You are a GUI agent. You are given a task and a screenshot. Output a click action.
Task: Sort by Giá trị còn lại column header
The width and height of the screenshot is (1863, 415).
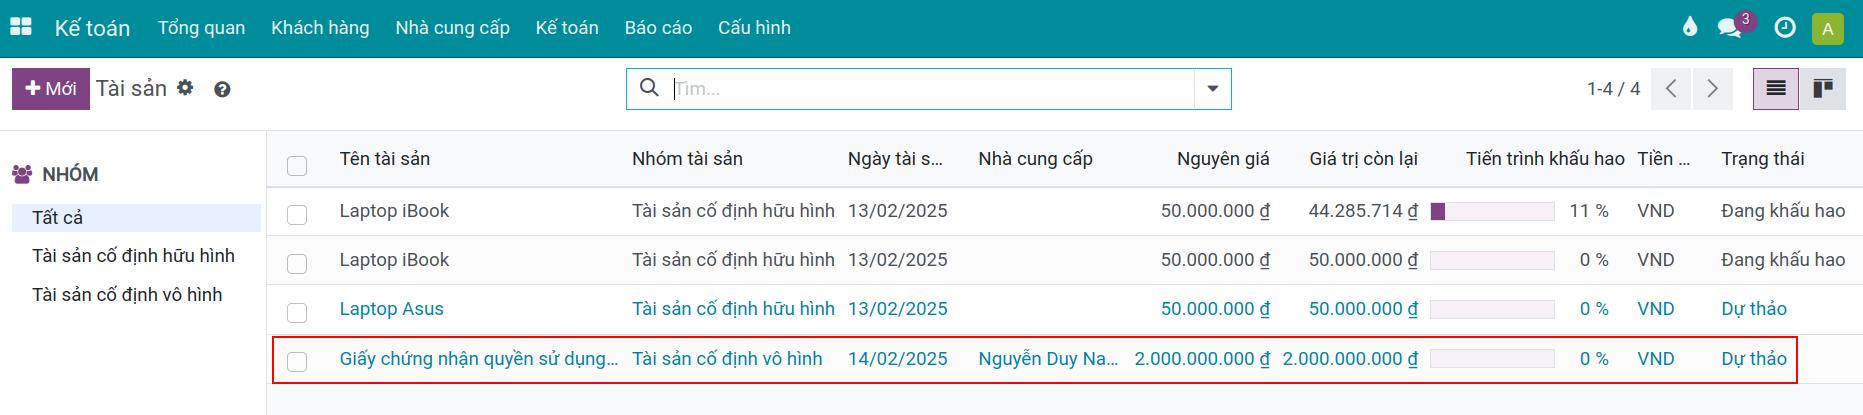point(1363,158)
